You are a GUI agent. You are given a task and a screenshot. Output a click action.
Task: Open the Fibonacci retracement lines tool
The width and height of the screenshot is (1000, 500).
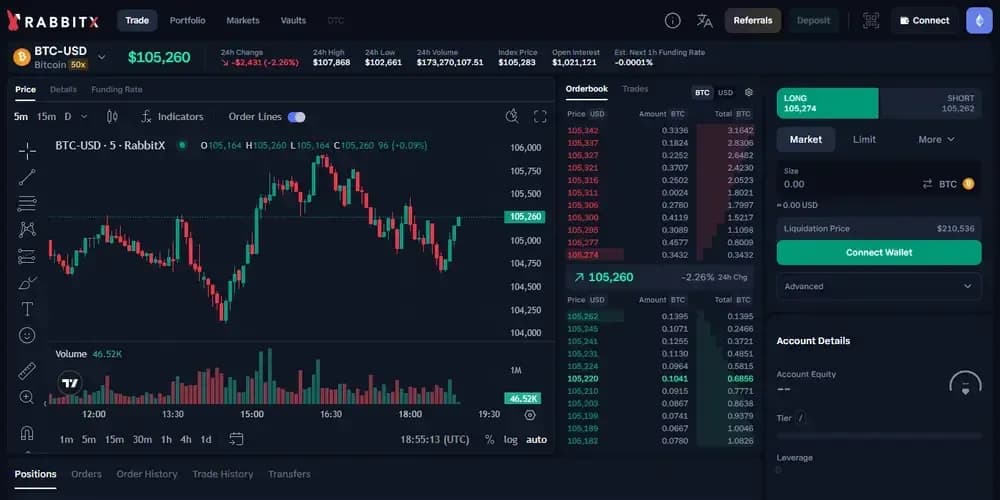(x=27, y=204)
